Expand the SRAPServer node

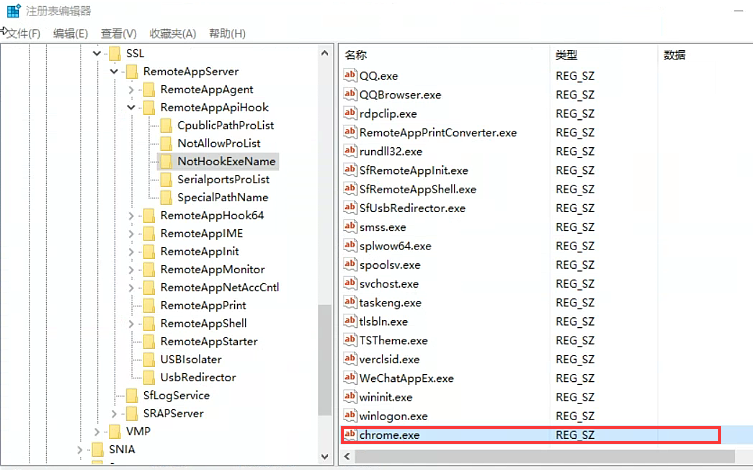(x=114, y=413)
